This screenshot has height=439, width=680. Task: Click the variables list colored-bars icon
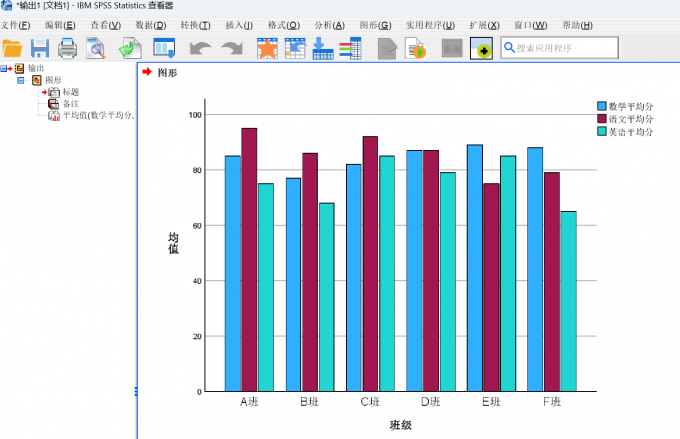(x=350, y=48)
